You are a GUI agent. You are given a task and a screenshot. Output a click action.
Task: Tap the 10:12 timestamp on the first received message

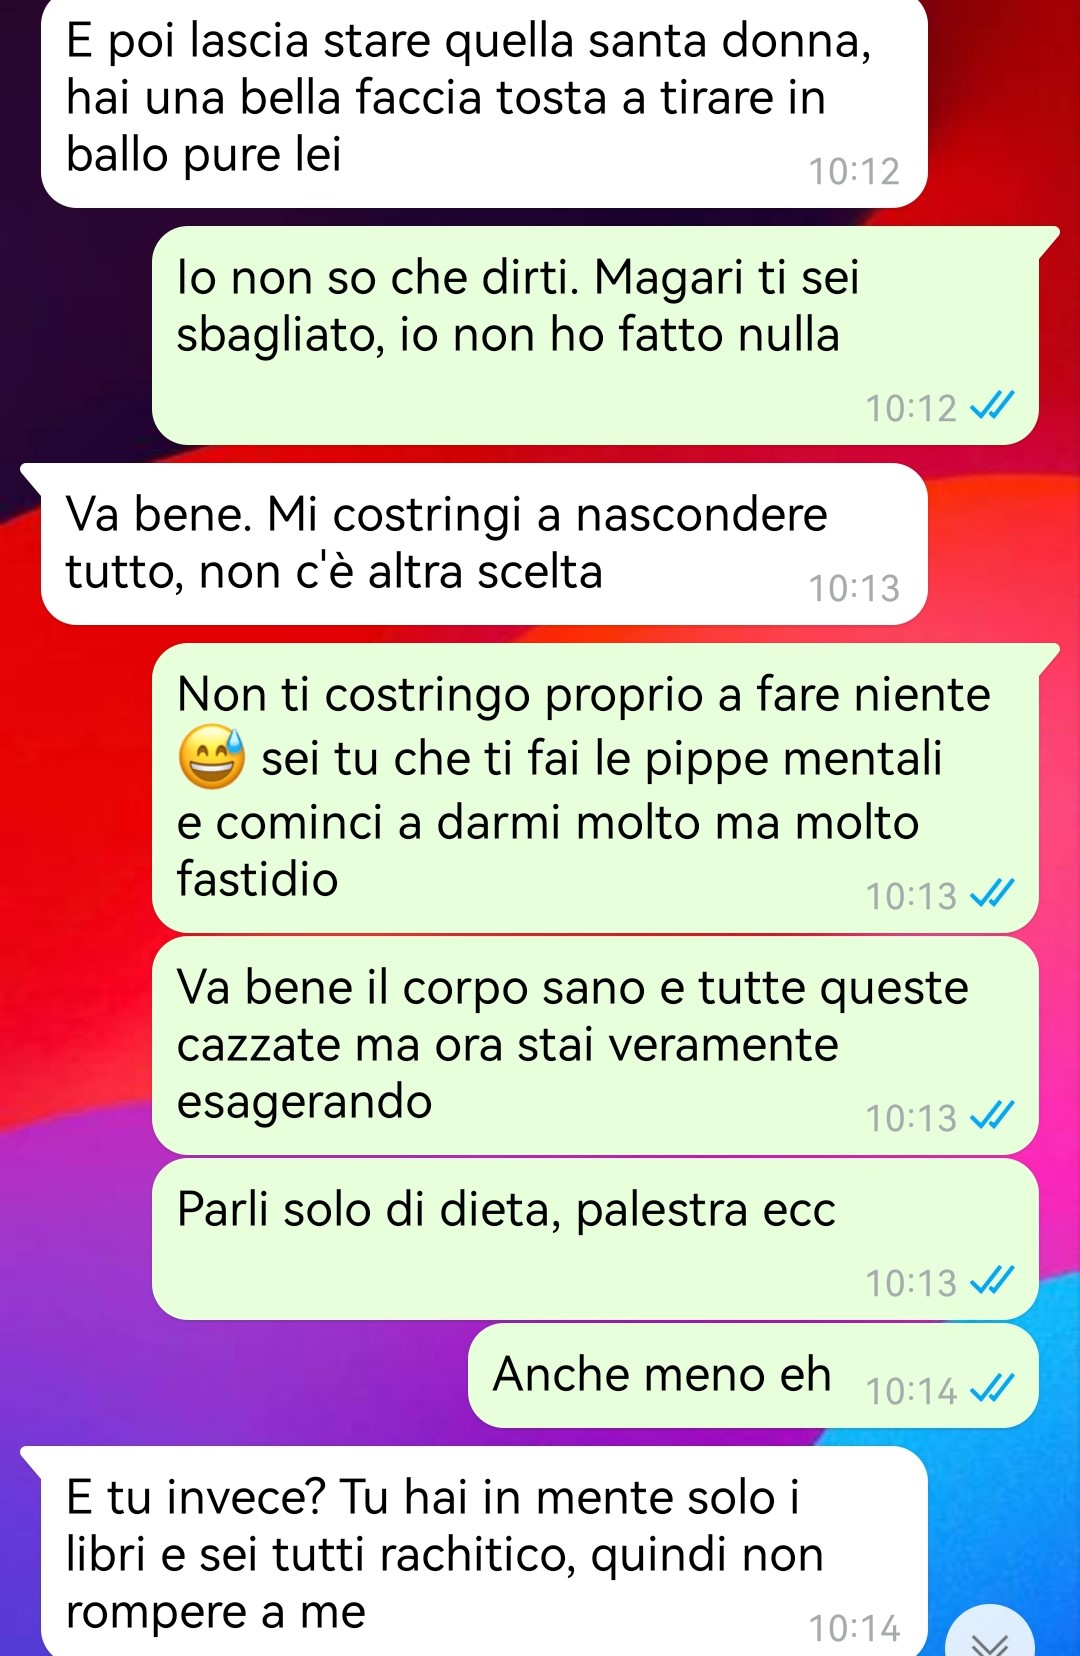pos(854,171)
